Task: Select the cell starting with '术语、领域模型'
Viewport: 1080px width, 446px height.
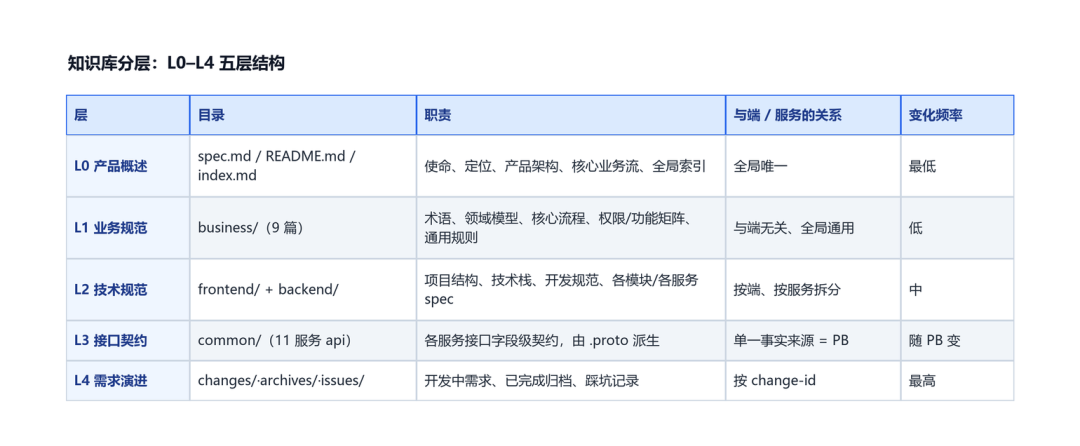Action: pyautogui.click(x=571, y=229)
